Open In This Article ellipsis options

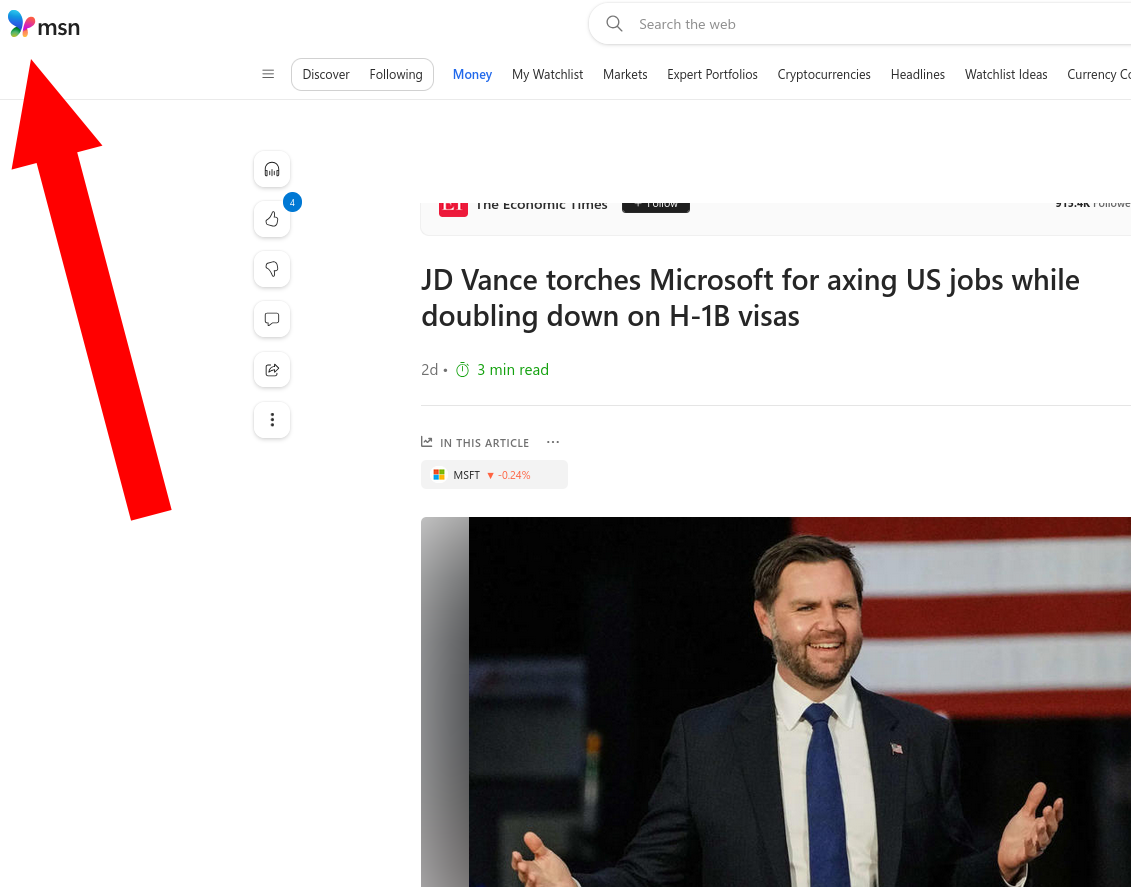pyautogui.click(x=553, y=442)
